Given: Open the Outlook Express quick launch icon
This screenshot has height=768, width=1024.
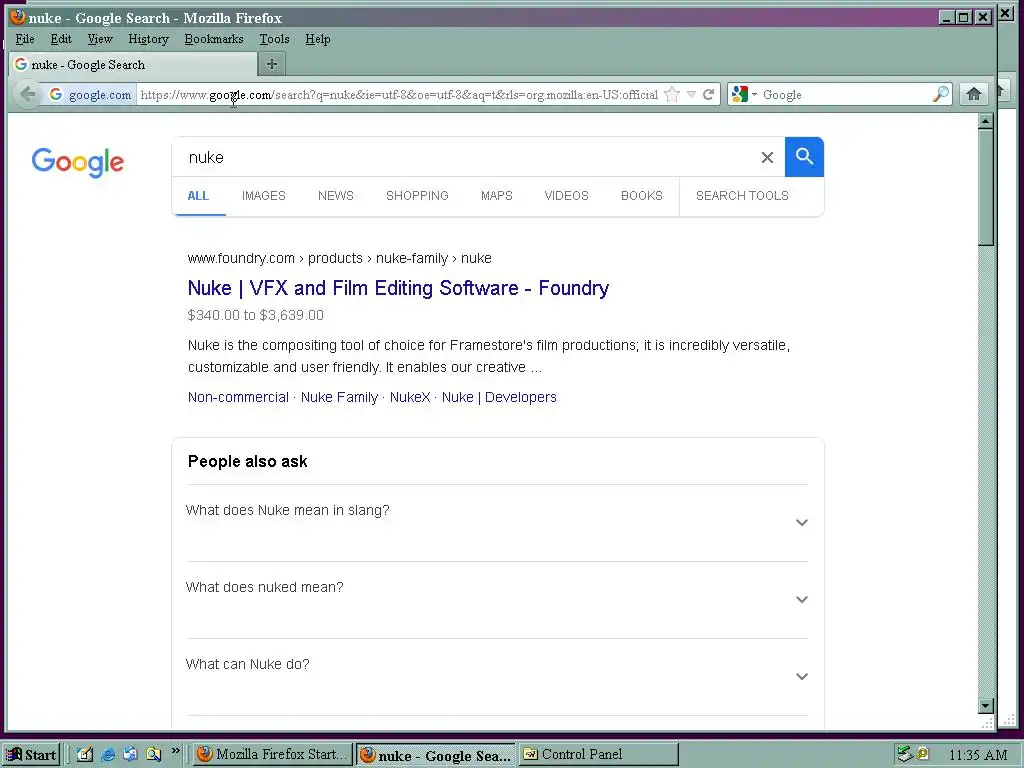Looking at the screenshot, I should [131, 754].
